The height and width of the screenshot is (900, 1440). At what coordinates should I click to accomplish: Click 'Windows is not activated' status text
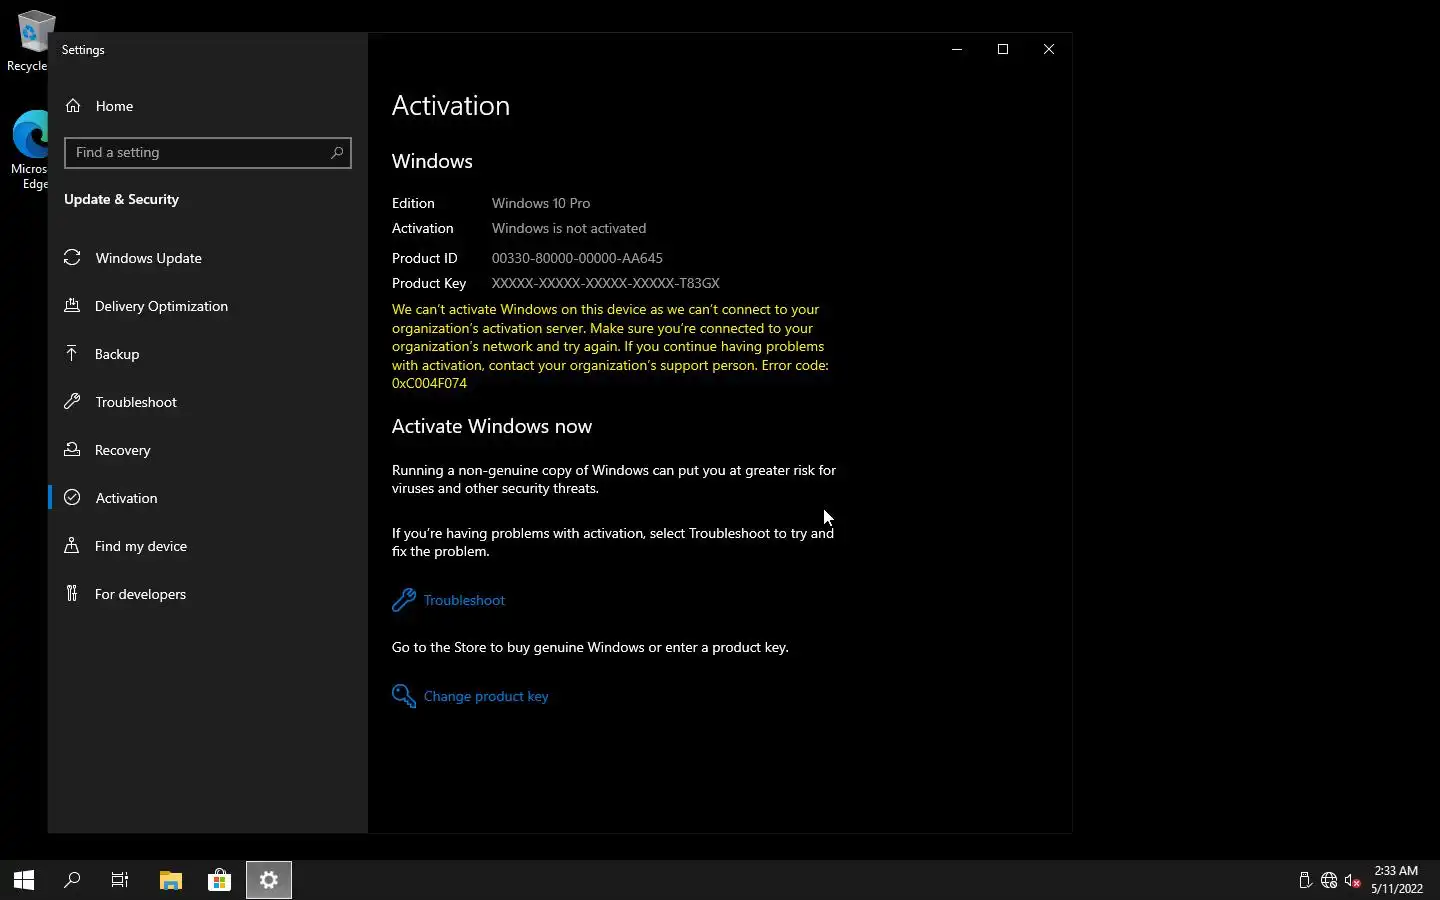(569, 228)
